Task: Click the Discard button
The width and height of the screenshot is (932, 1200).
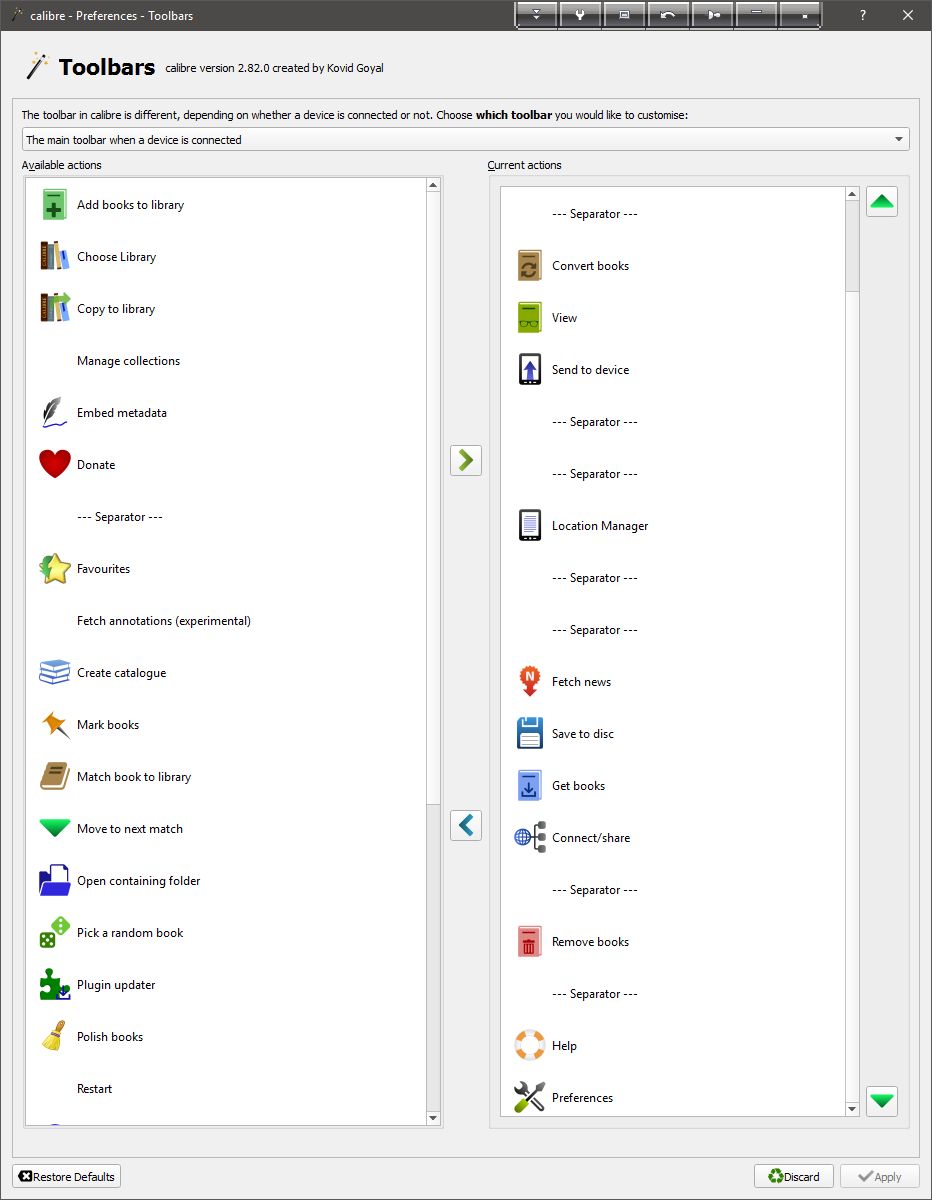Action: coord(794,1177)
